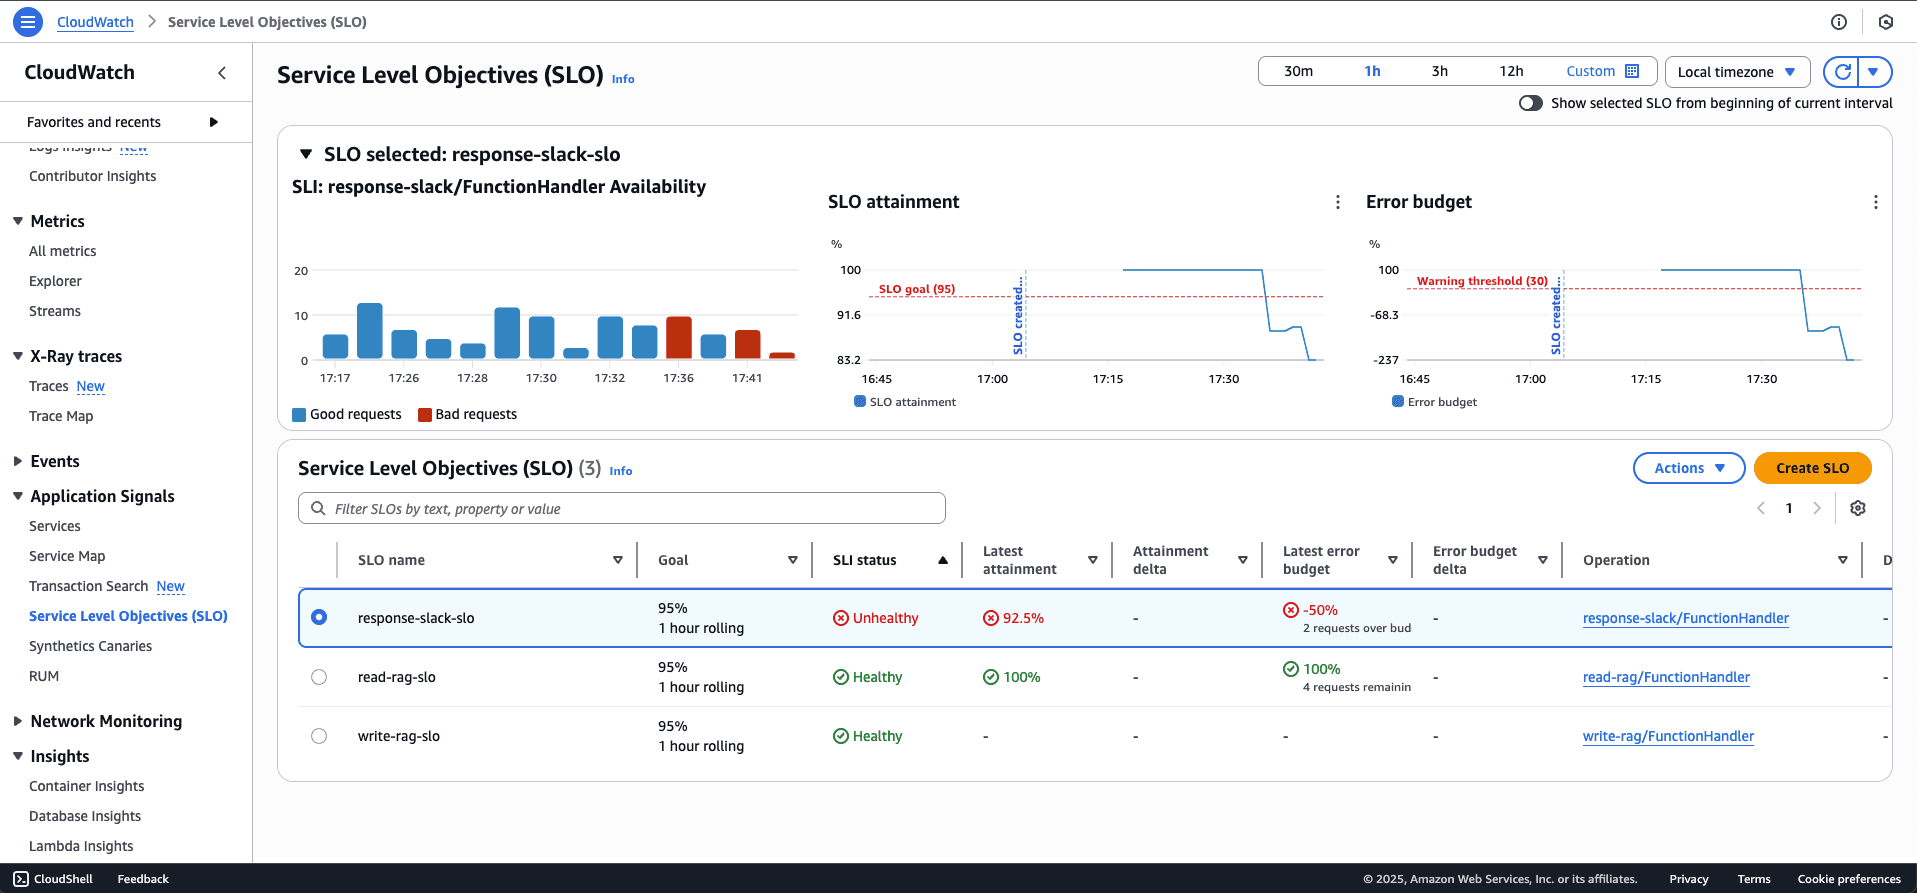Viewport: 1917px width, 893px height.
Task: Select the write-rag-slo radio button
Action: coord(319,736)
